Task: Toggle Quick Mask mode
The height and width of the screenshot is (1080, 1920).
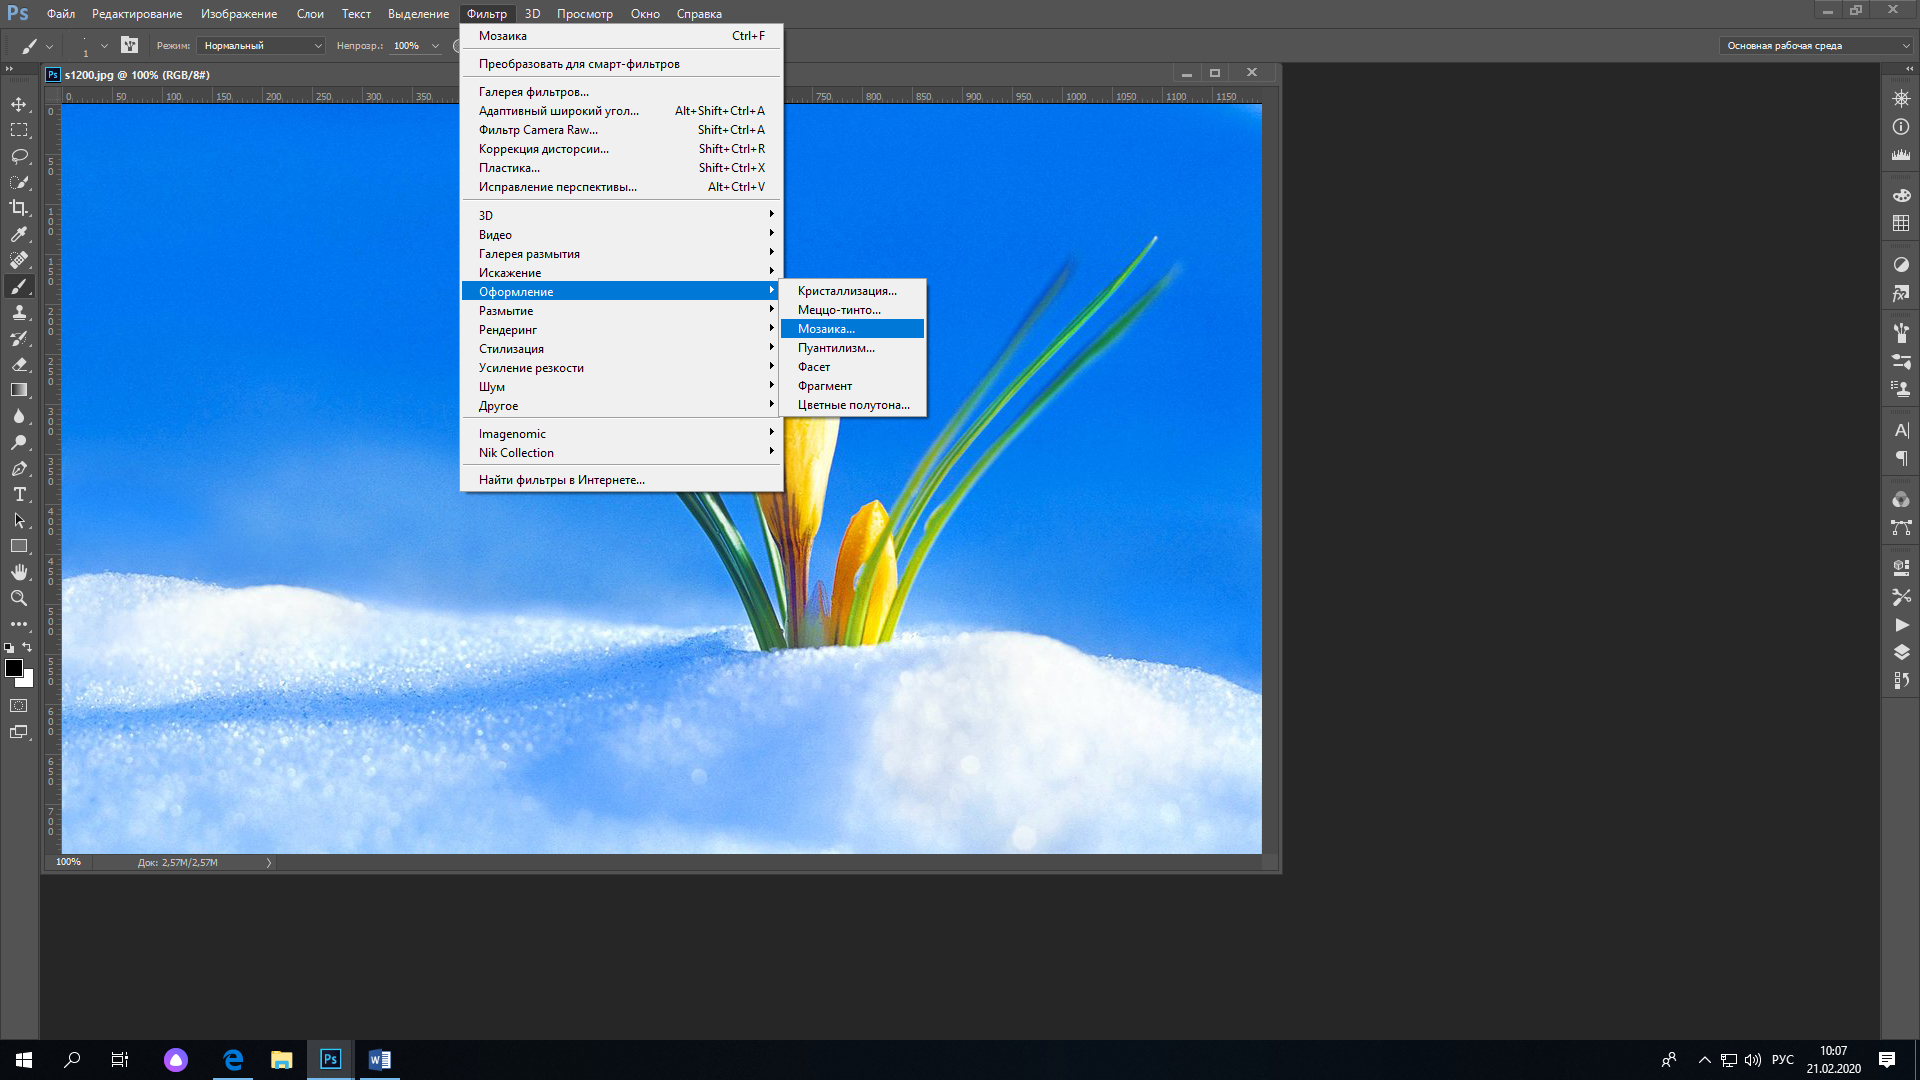Action: (19, 706)
